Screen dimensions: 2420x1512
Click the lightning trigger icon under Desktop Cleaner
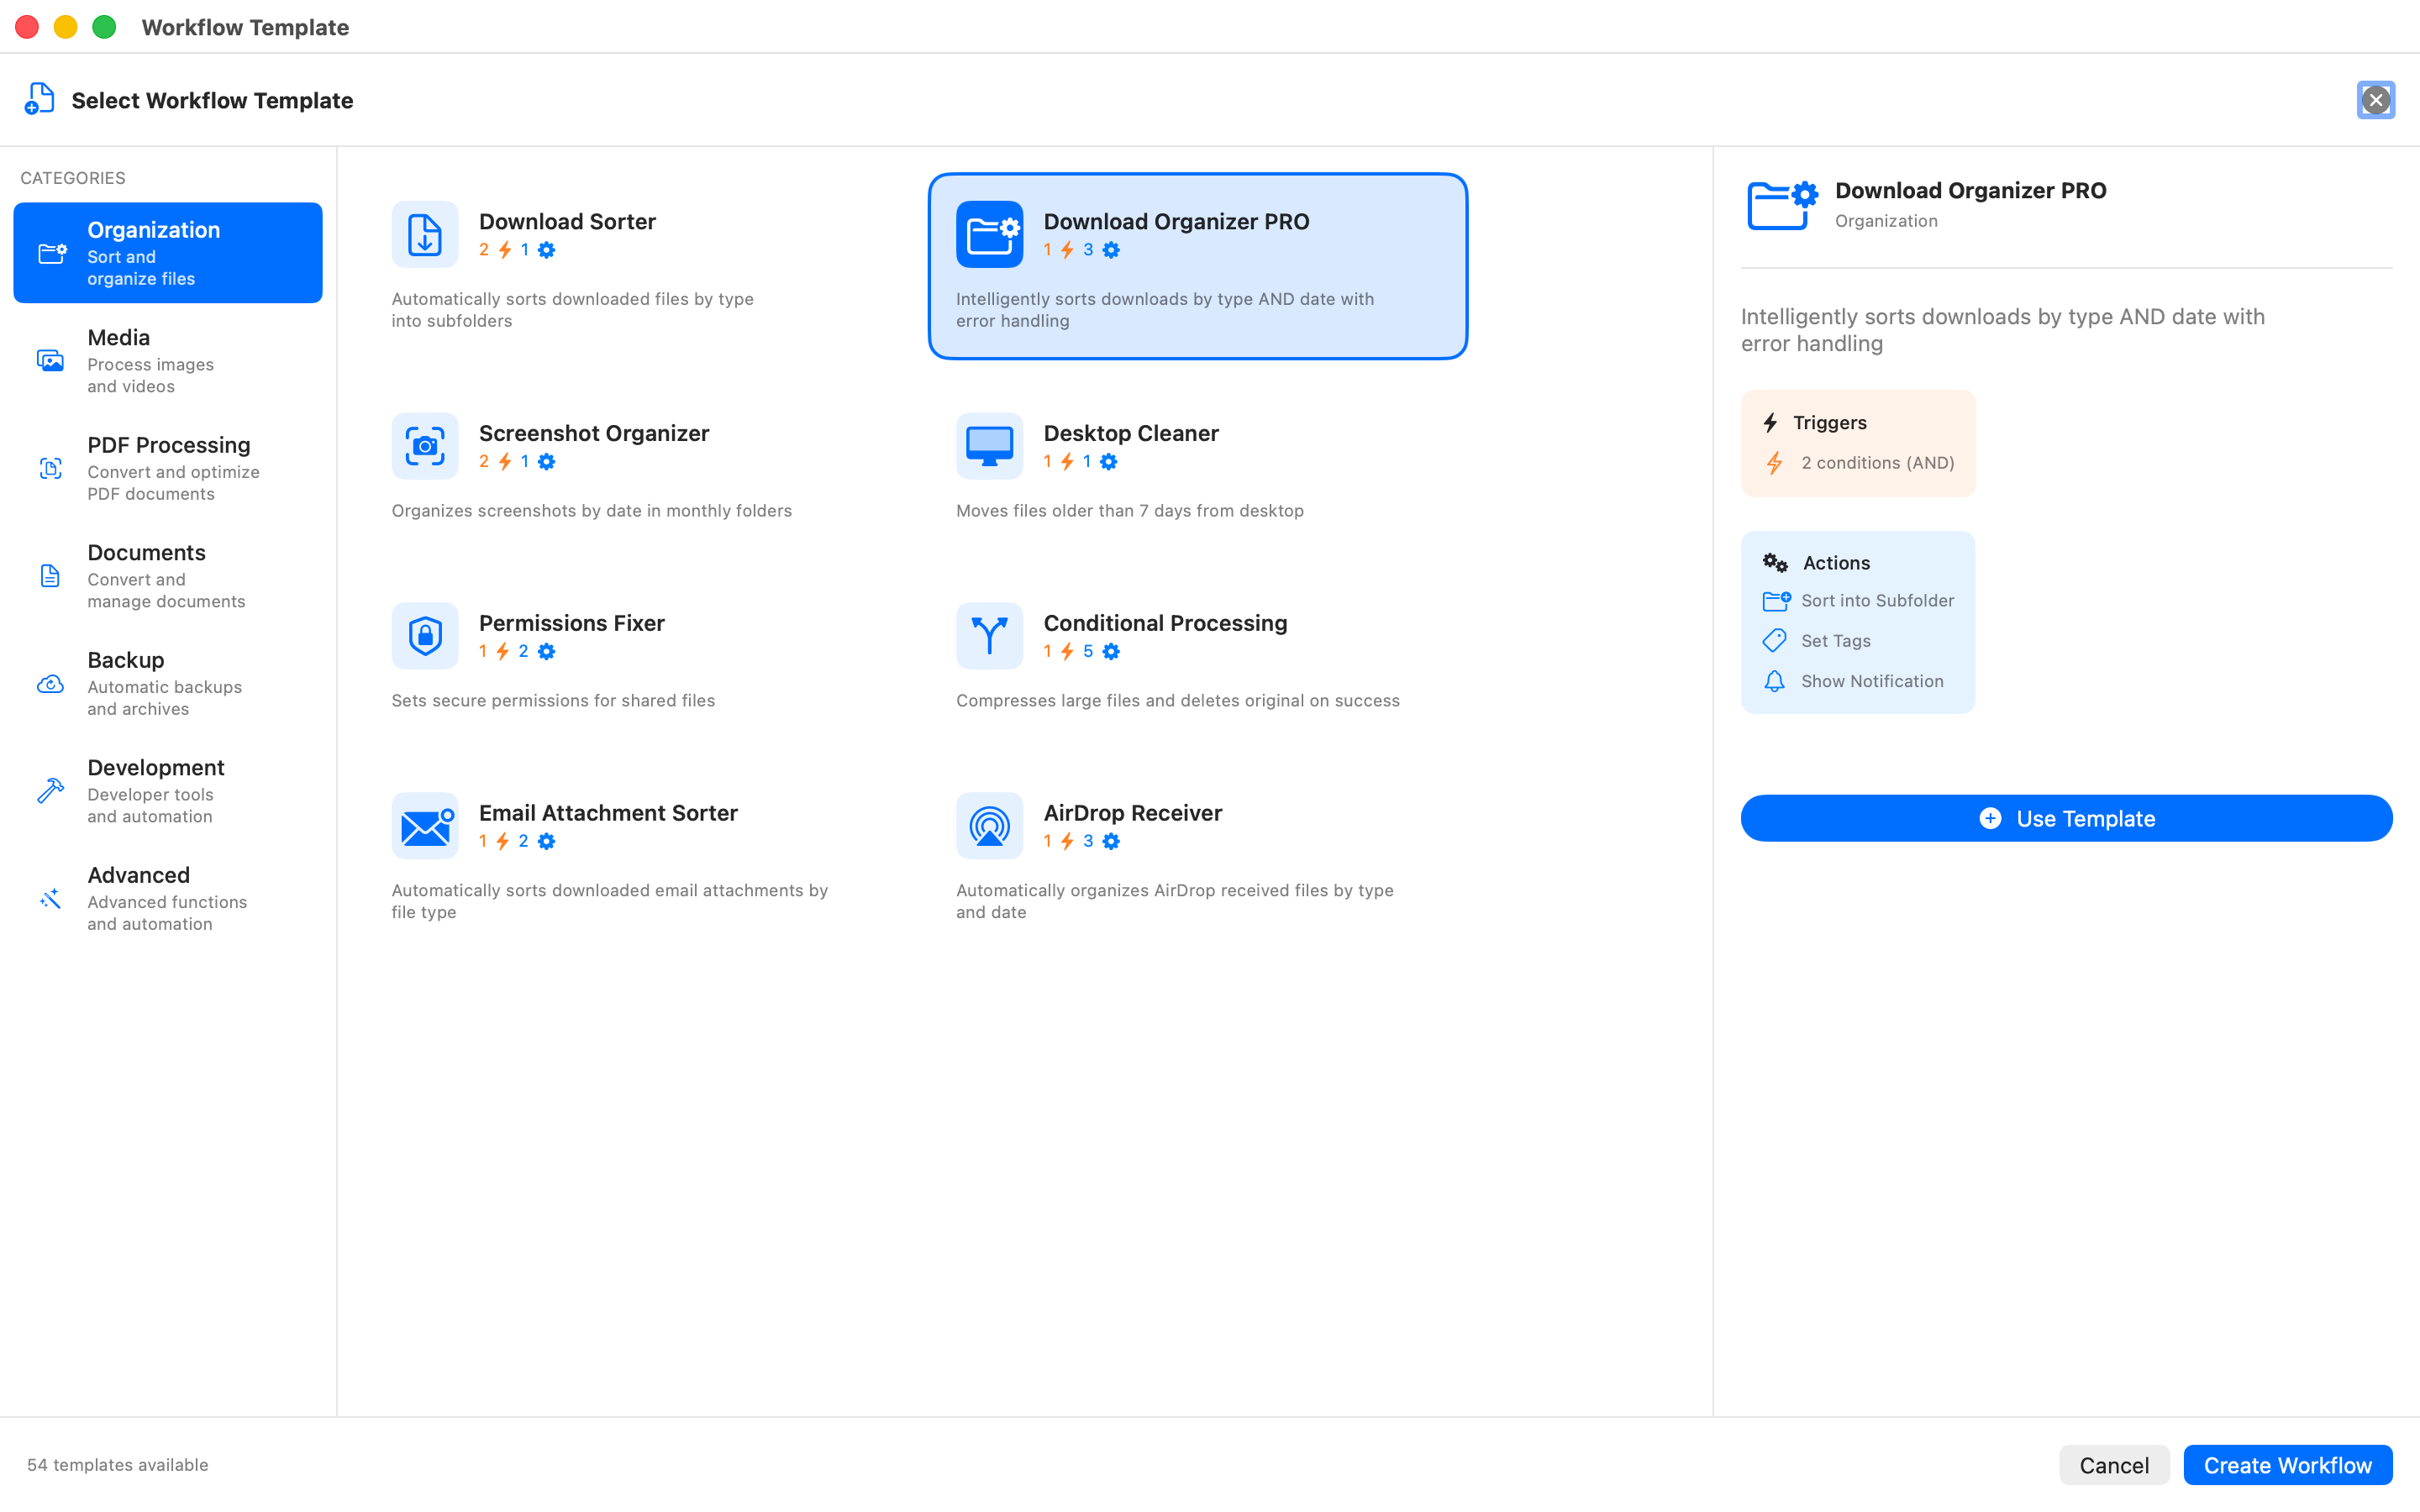1068,461
